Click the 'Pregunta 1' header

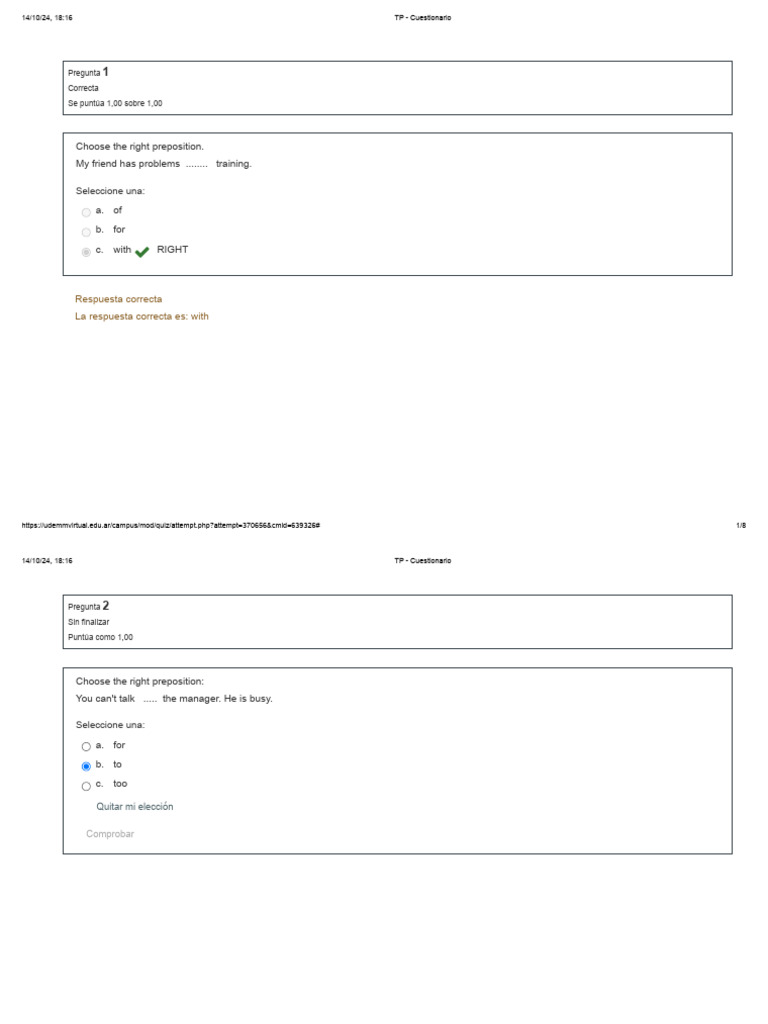(89, 72)
